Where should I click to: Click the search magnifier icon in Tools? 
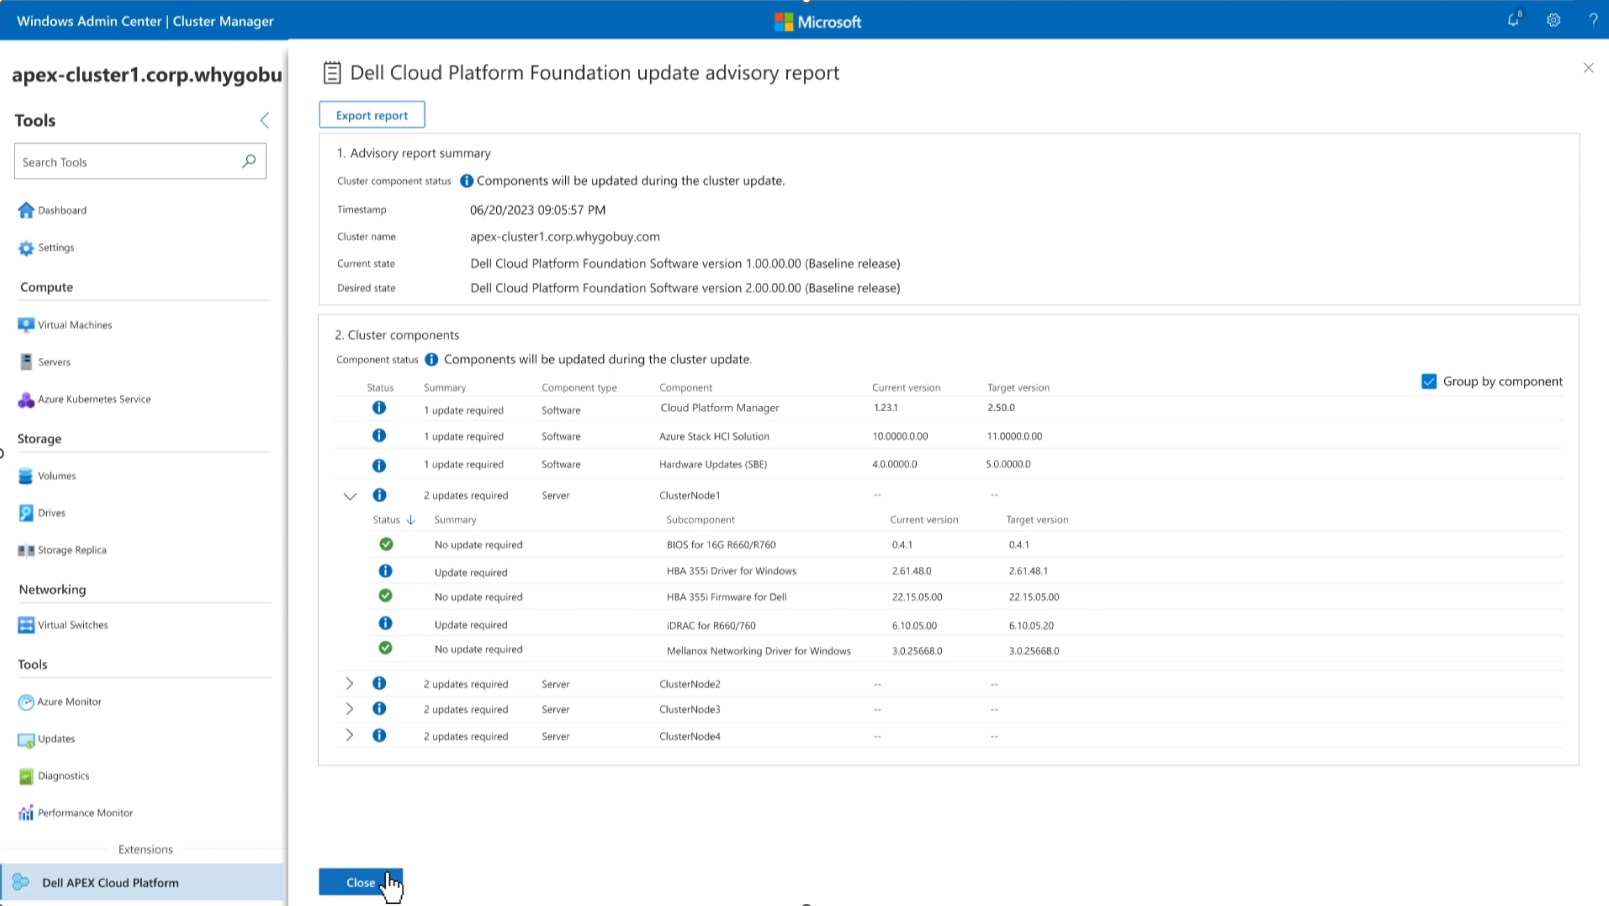(249, 161)
